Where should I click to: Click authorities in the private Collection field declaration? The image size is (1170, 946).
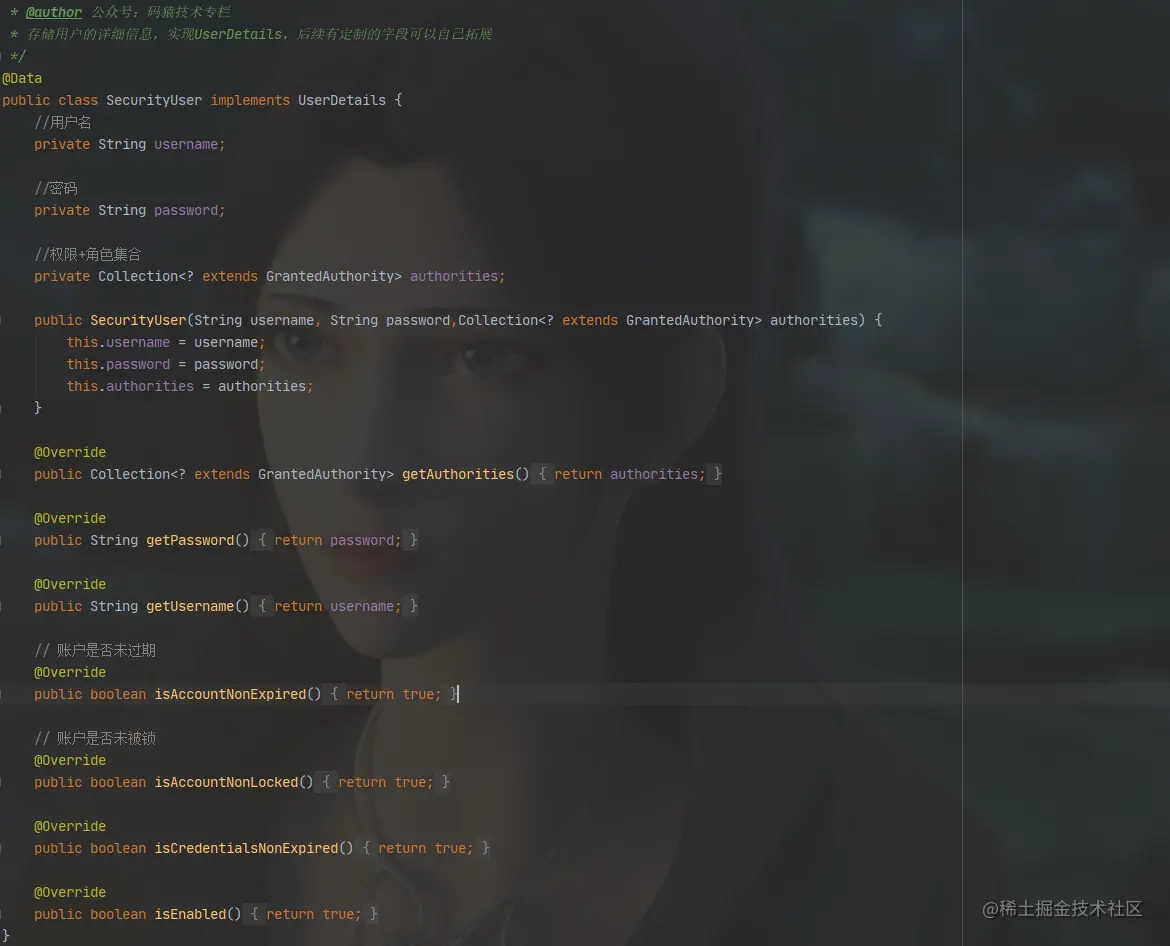click(454, 276)
